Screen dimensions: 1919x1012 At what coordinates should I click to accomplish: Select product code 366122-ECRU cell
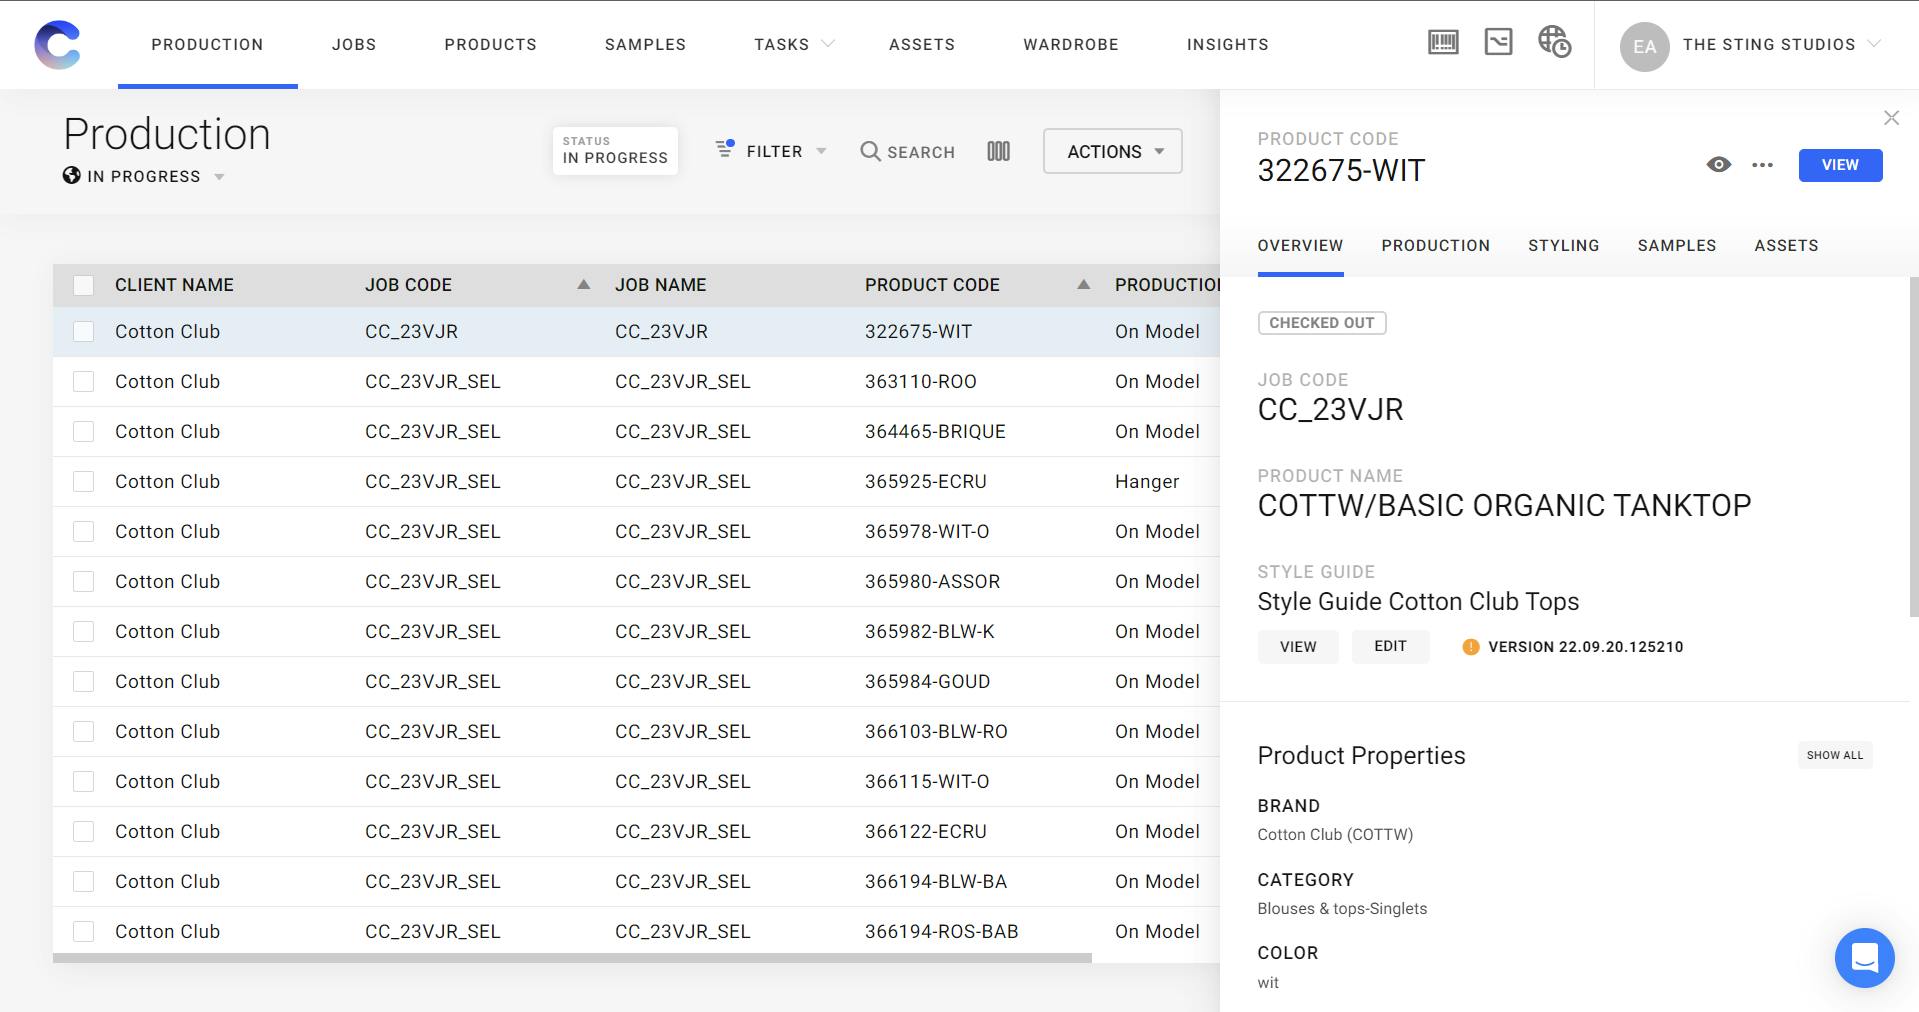click(x=925, y=832)
